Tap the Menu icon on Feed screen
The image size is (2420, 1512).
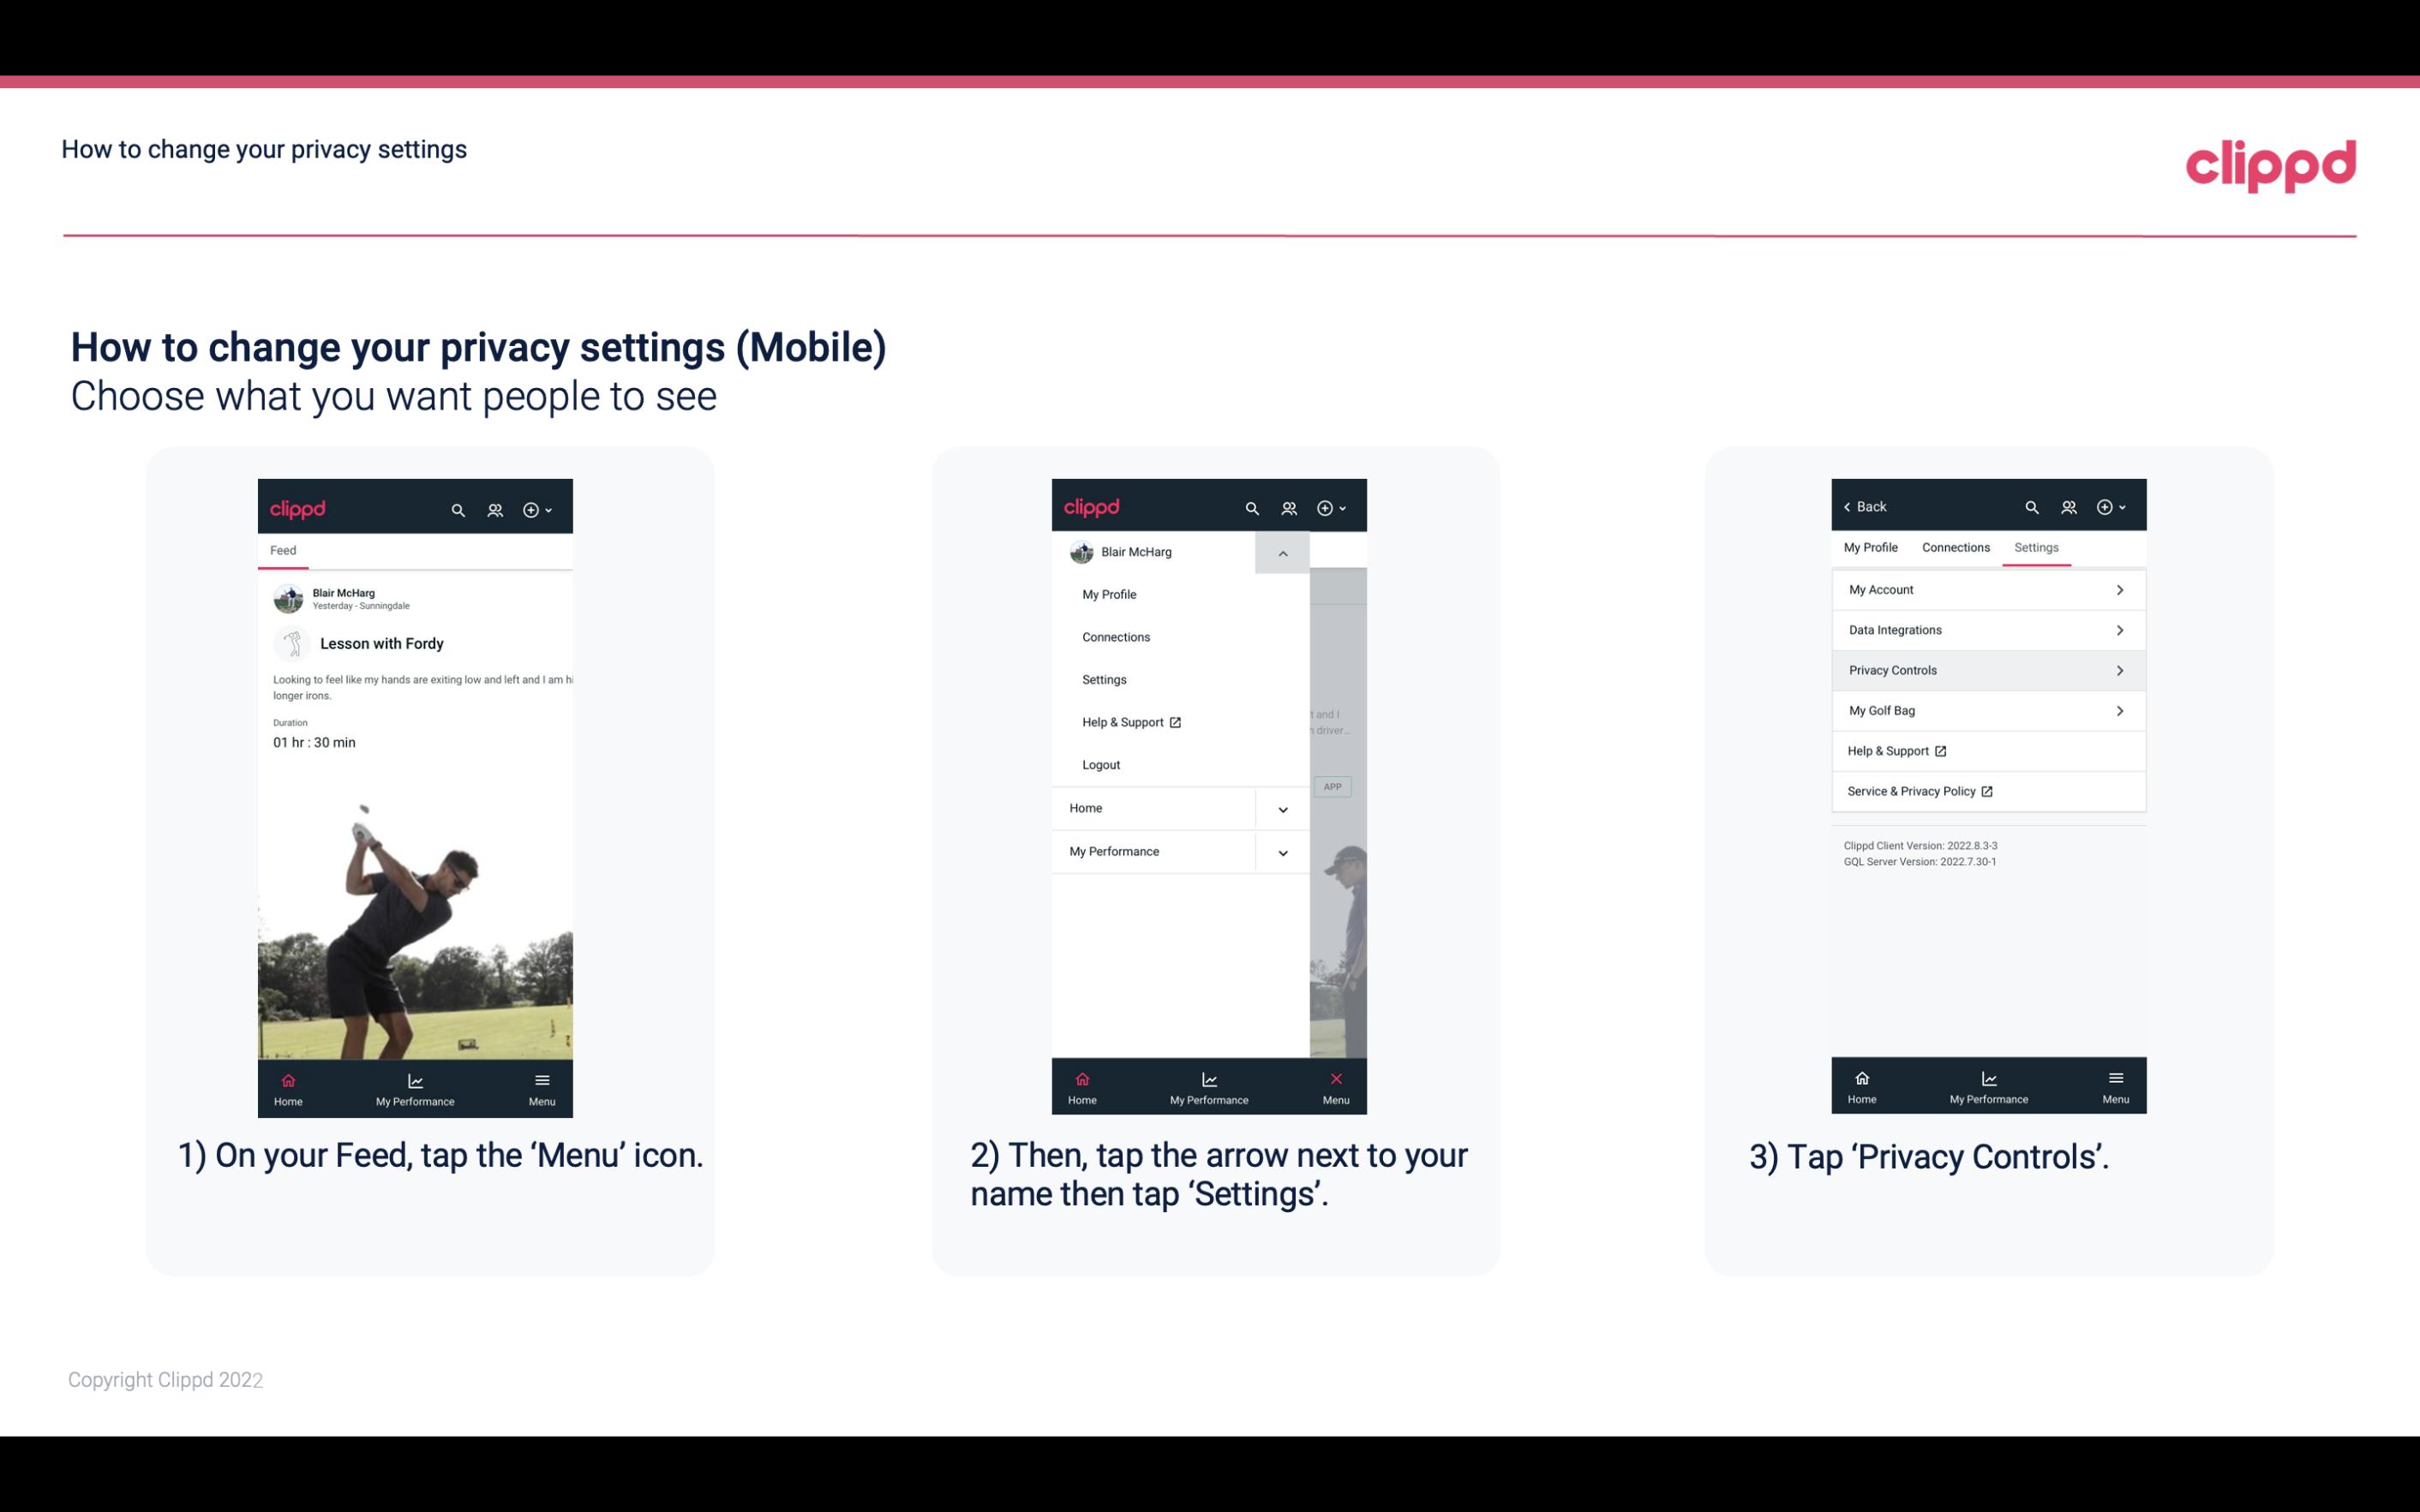pos(543,1087)
